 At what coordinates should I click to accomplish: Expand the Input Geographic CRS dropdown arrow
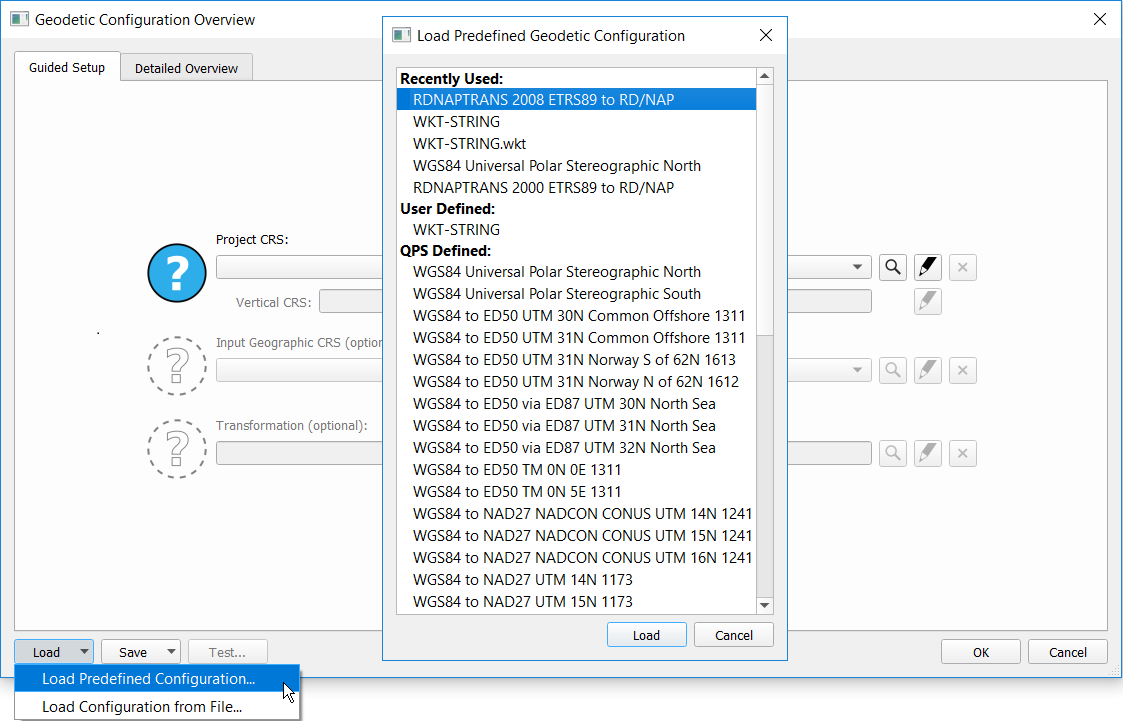tap(858, 371)
